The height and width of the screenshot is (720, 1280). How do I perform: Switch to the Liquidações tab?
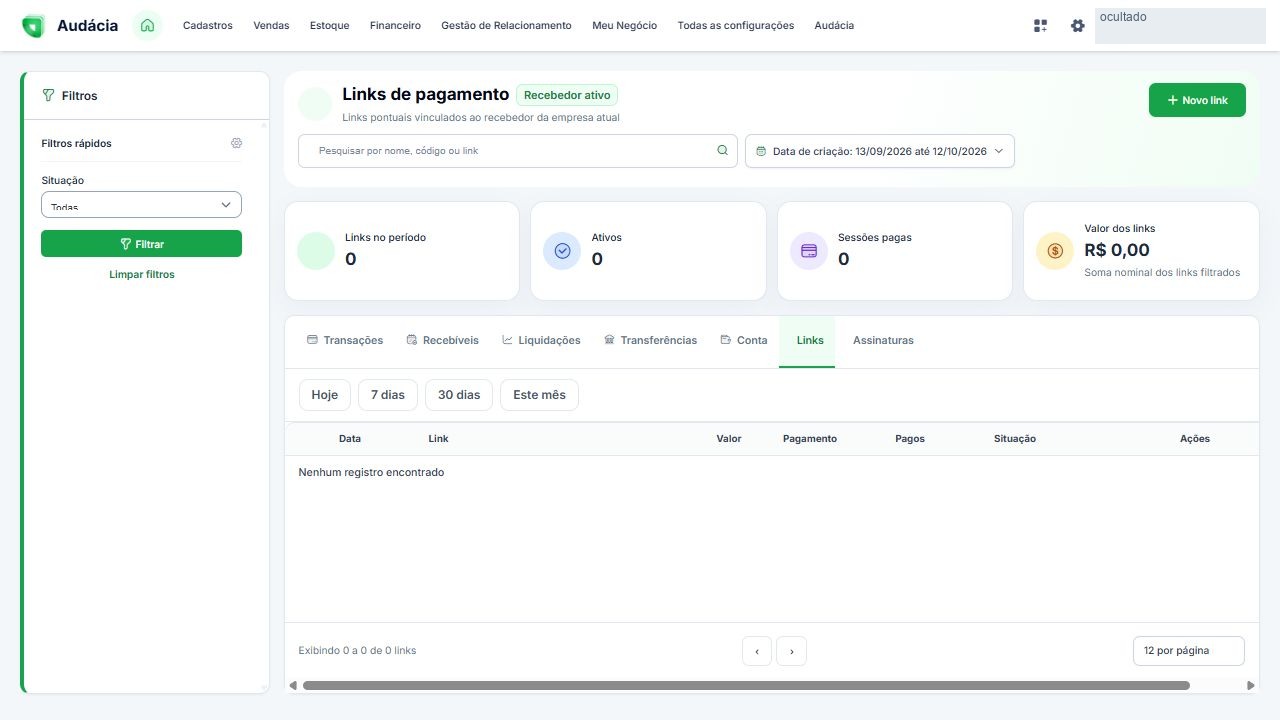coord(541,341)
